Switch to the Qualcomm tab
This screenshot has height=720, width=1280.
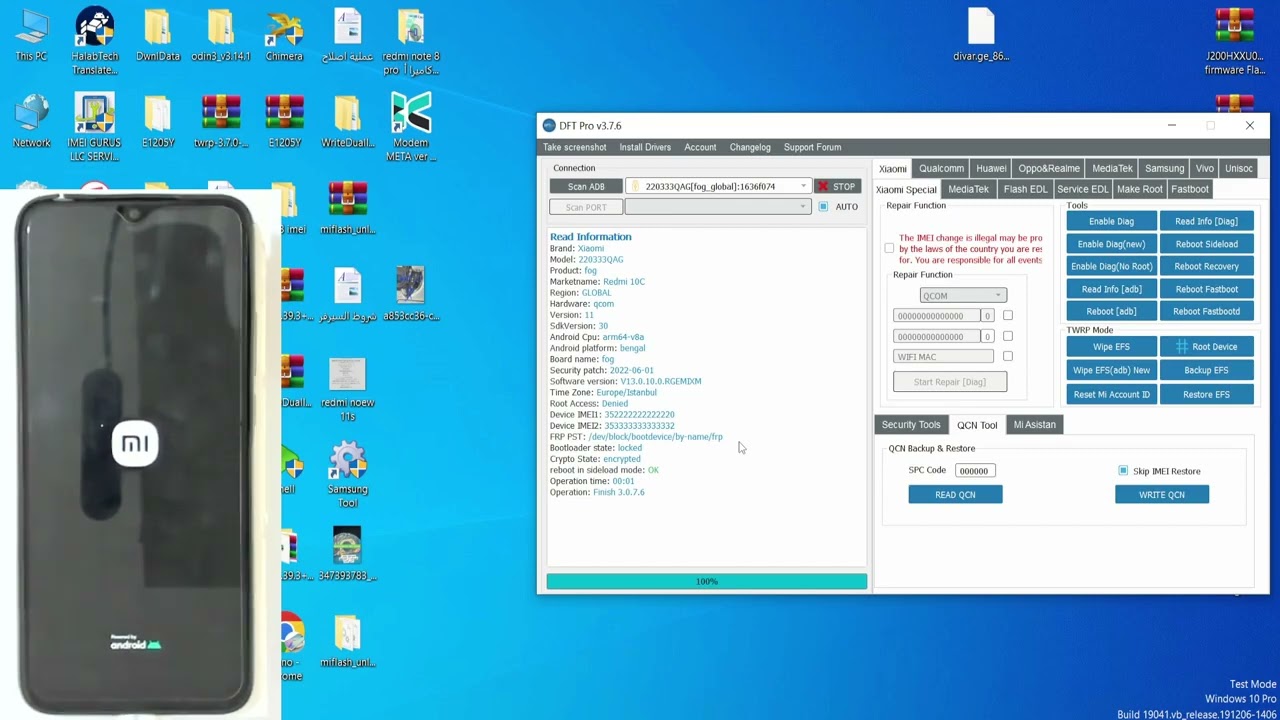(941, 168)
